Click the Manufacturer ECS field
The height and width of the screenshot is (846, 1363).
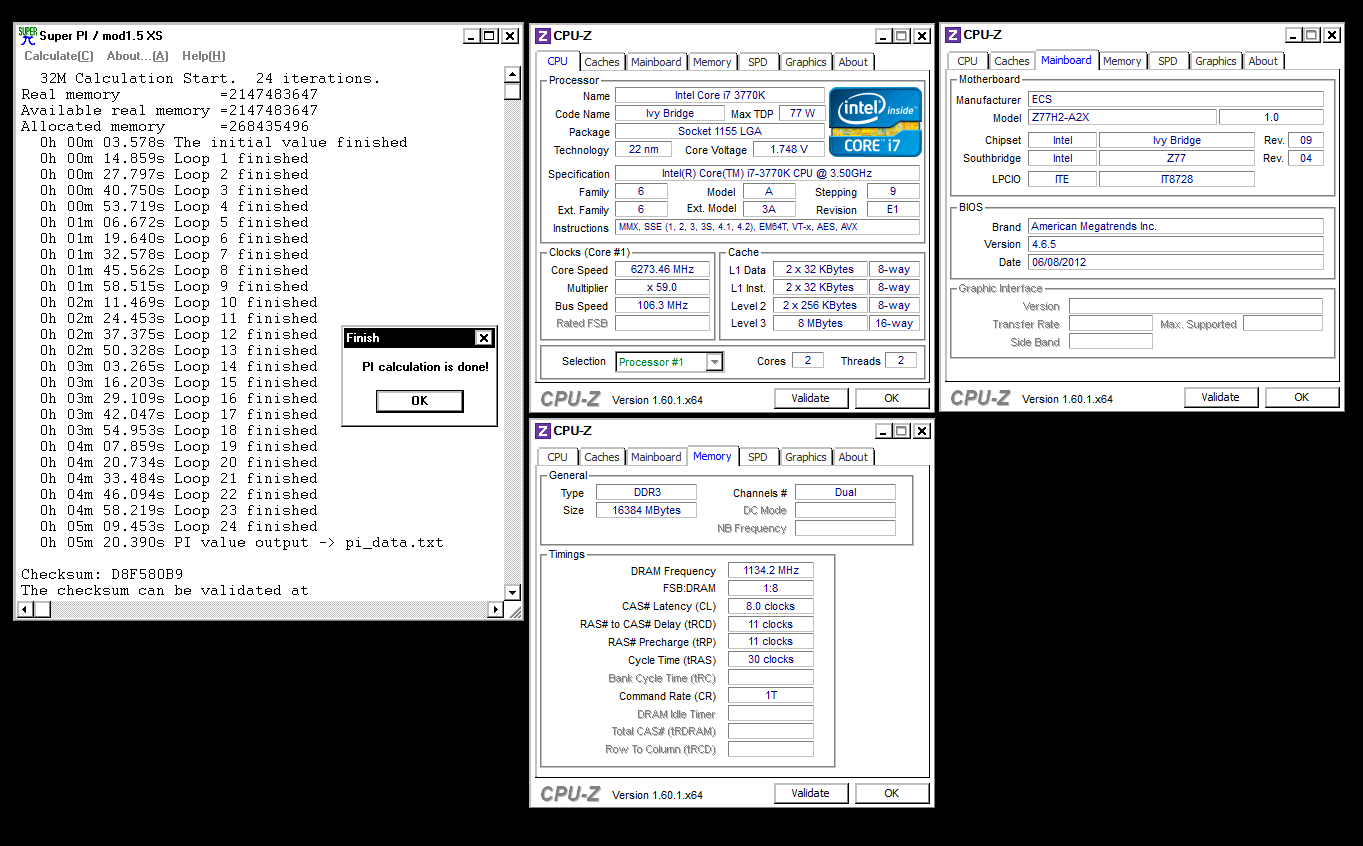coord(1176,100)
